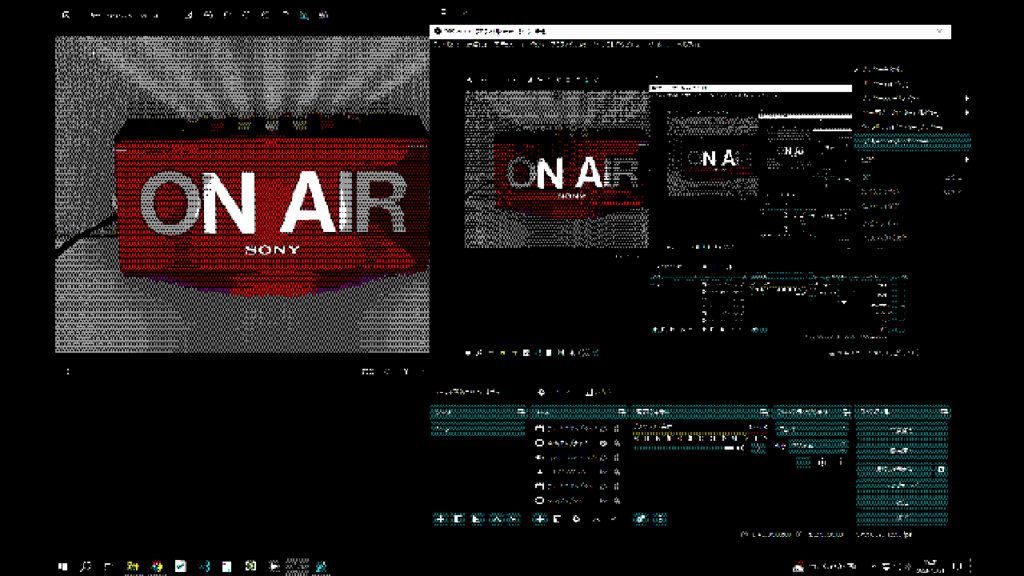This screenshot has height=576, width=1024.
Task: Add a configurable transition with the plus icon
Action: (x=803, y=462)
